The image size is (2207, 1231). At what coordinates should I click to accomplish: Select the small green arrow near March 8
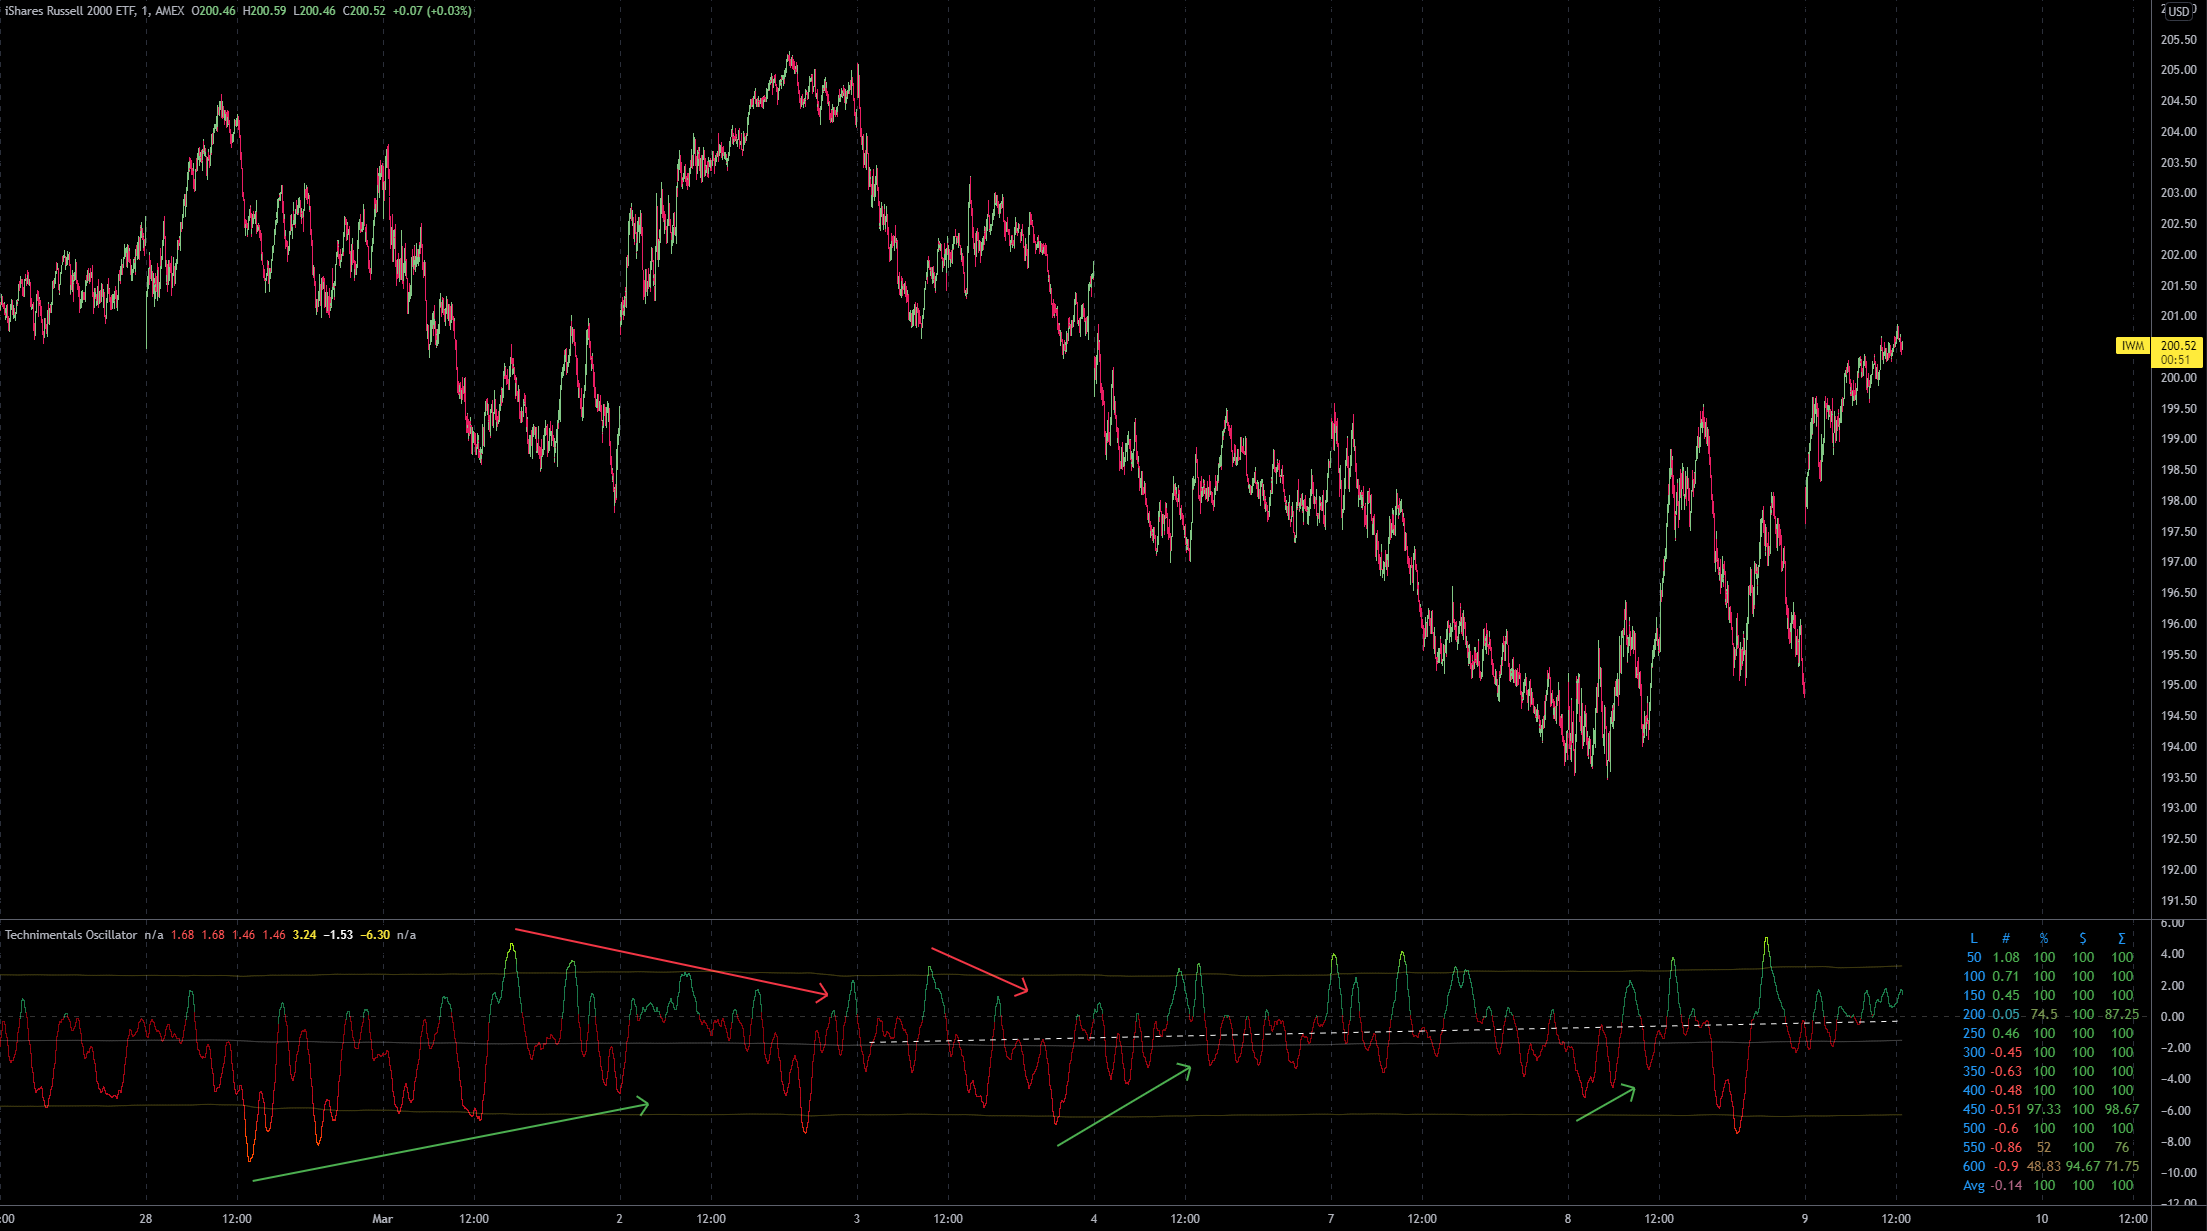tap(1605, 1104)
